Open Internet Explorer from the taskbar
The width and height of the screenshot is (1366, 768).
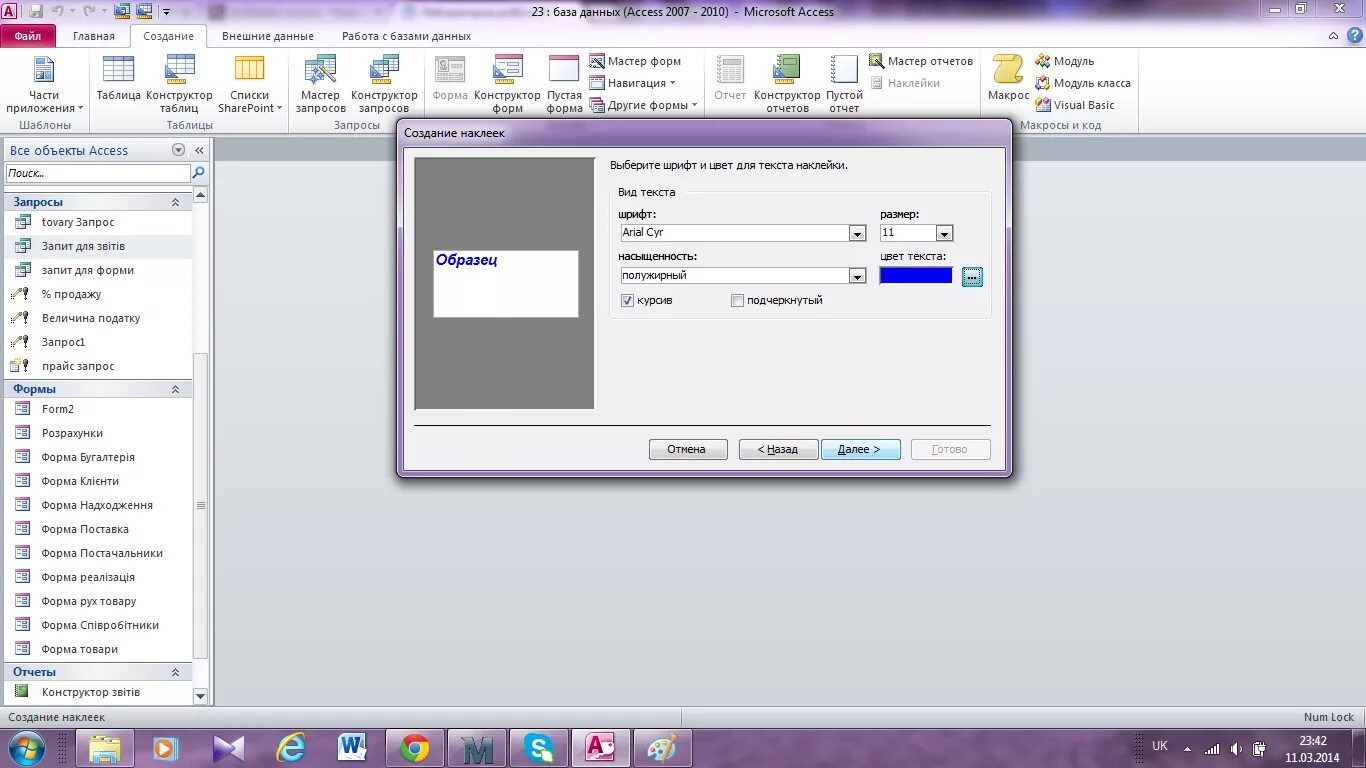pos(291,747)
